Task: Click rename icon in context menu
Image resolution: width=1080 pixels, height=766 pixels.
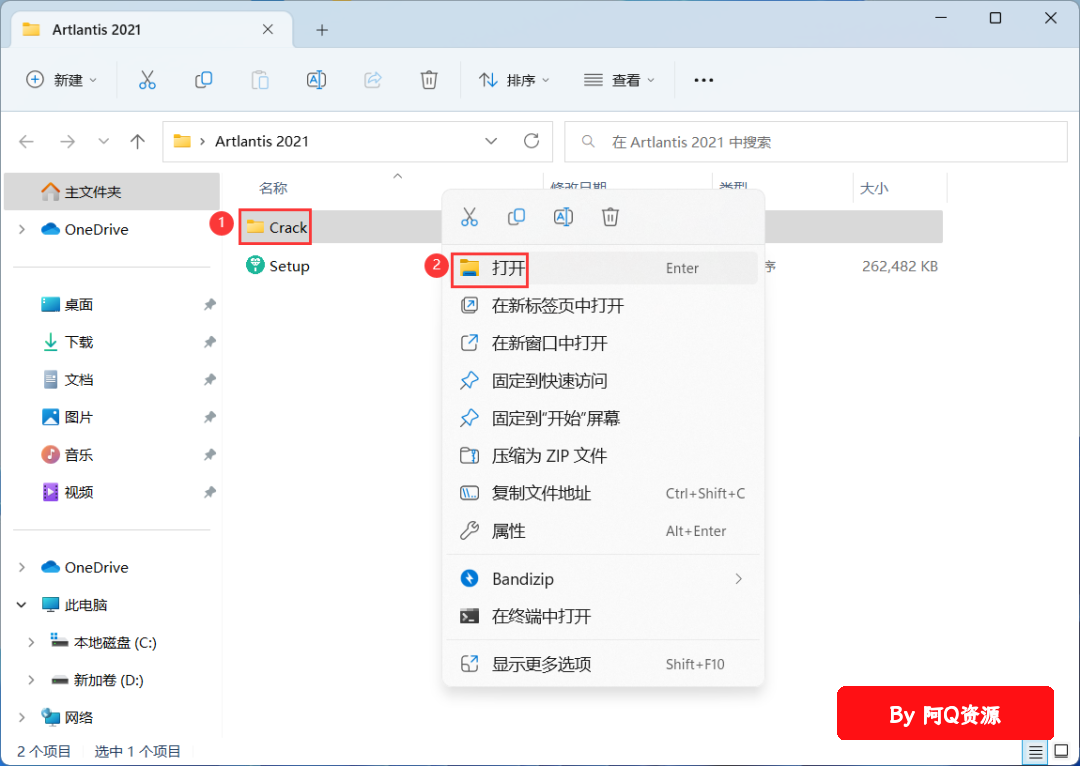Action: 563,217
